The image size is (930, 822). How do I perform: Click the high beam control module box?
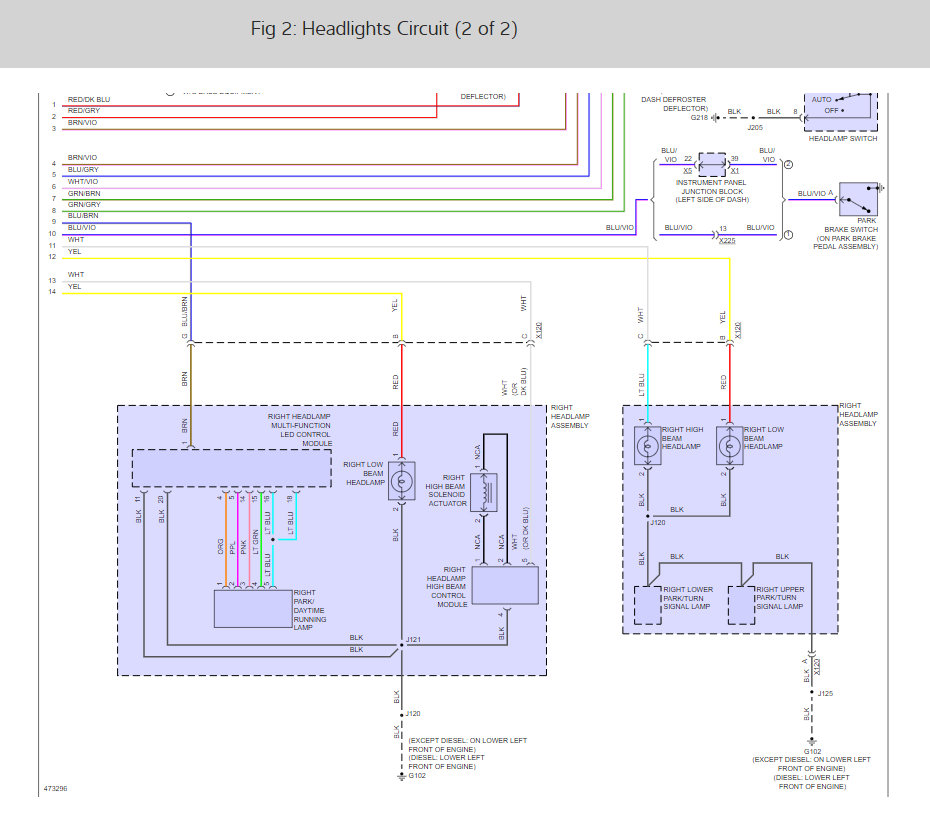click(x=505, y=585)
